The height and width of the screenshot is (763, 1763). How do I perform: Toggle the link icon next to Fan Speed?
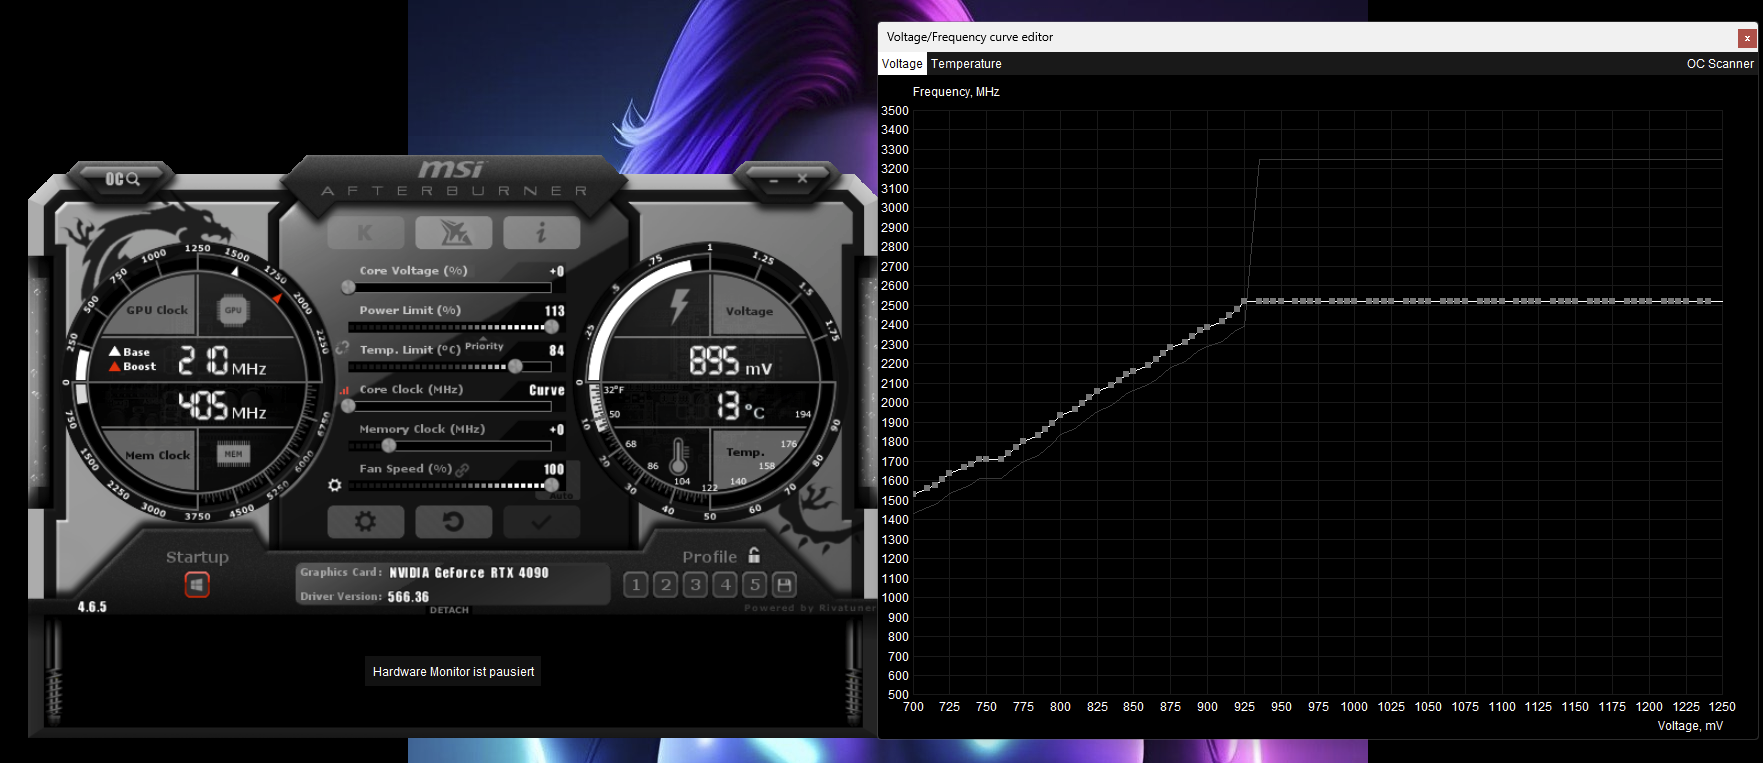(x=462, y=469)
